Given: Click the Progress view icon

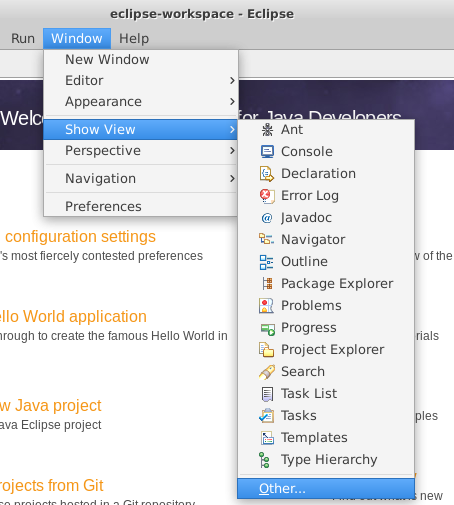Looking at the screenshot, I should click(x=268, y=329).
